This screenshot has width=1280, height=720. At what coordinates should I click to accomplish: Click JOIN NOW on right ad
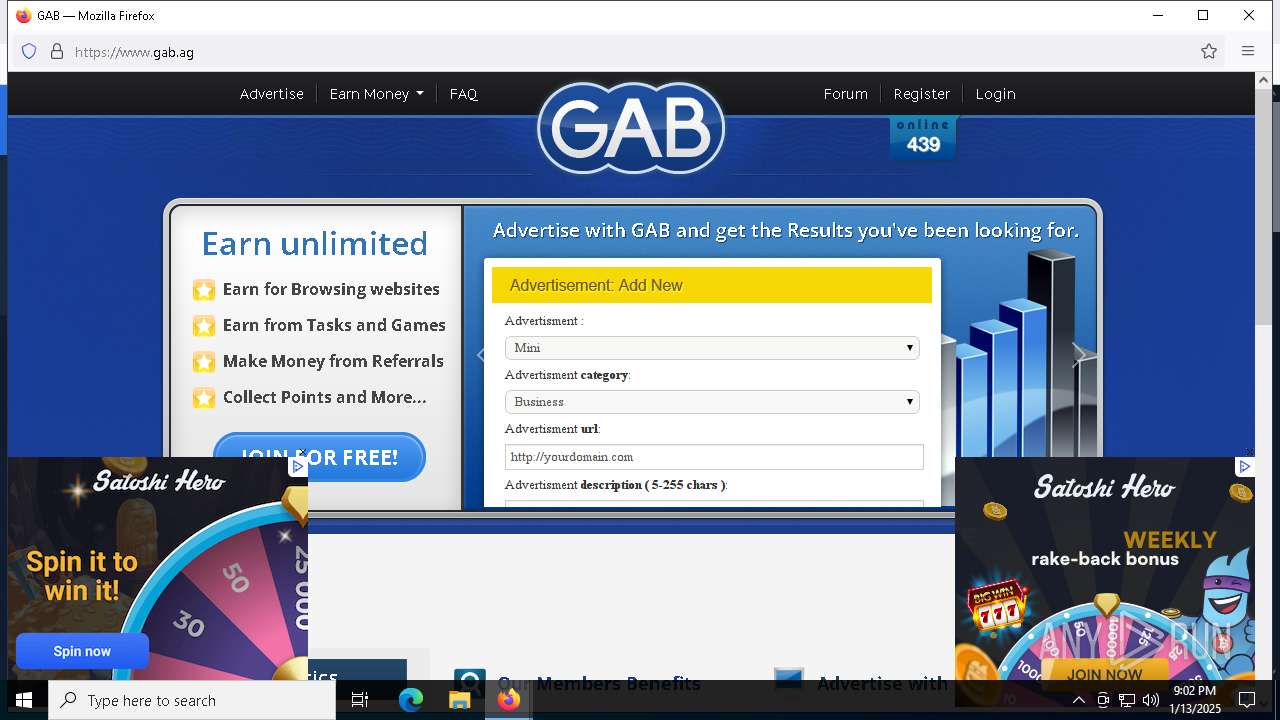(1104, 674)
